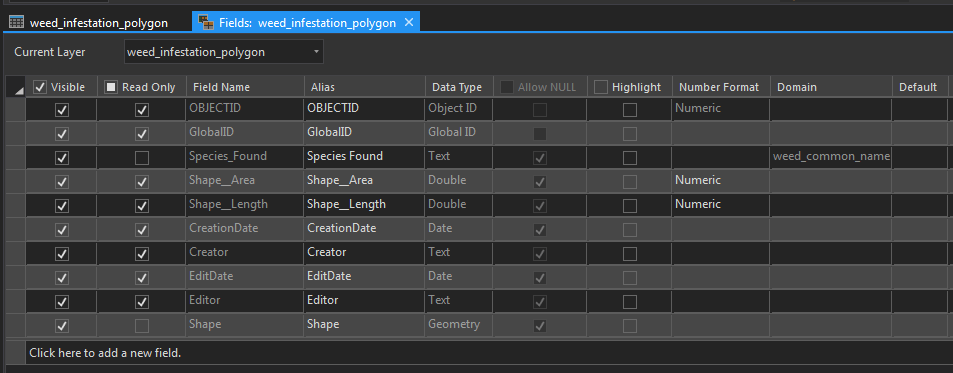The image size is (953, 373).
Task: Click the fields icon on Fields tab
Action: 207,23
